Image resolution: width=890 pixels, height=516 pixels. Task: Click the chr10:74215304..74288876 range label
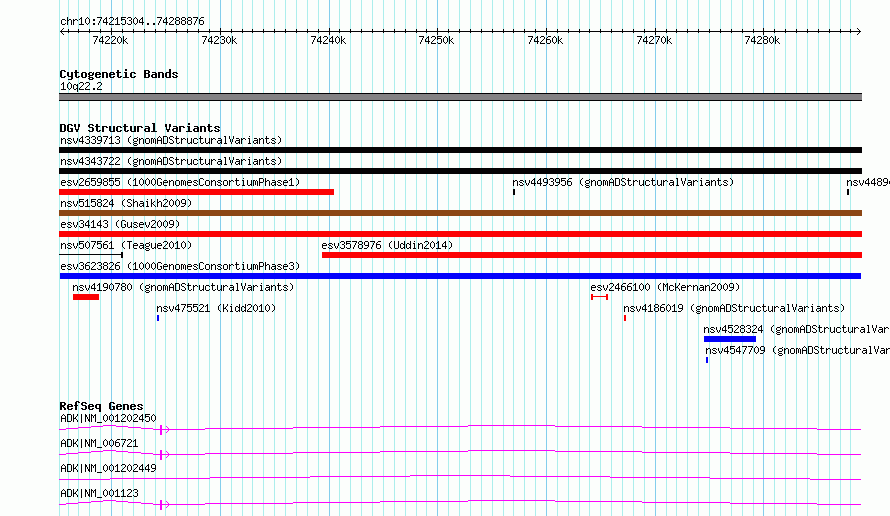(132, 21)
